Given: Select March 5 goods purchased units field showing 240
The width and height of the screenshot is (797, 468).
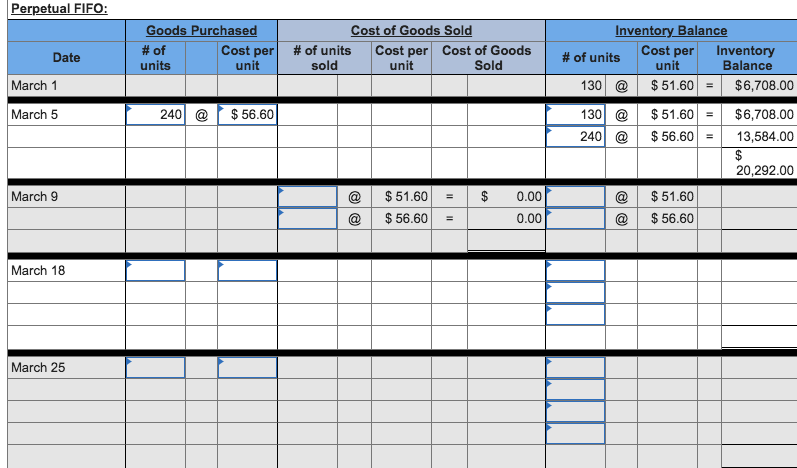Looking at the screenshot, I should tap(156, 115).
